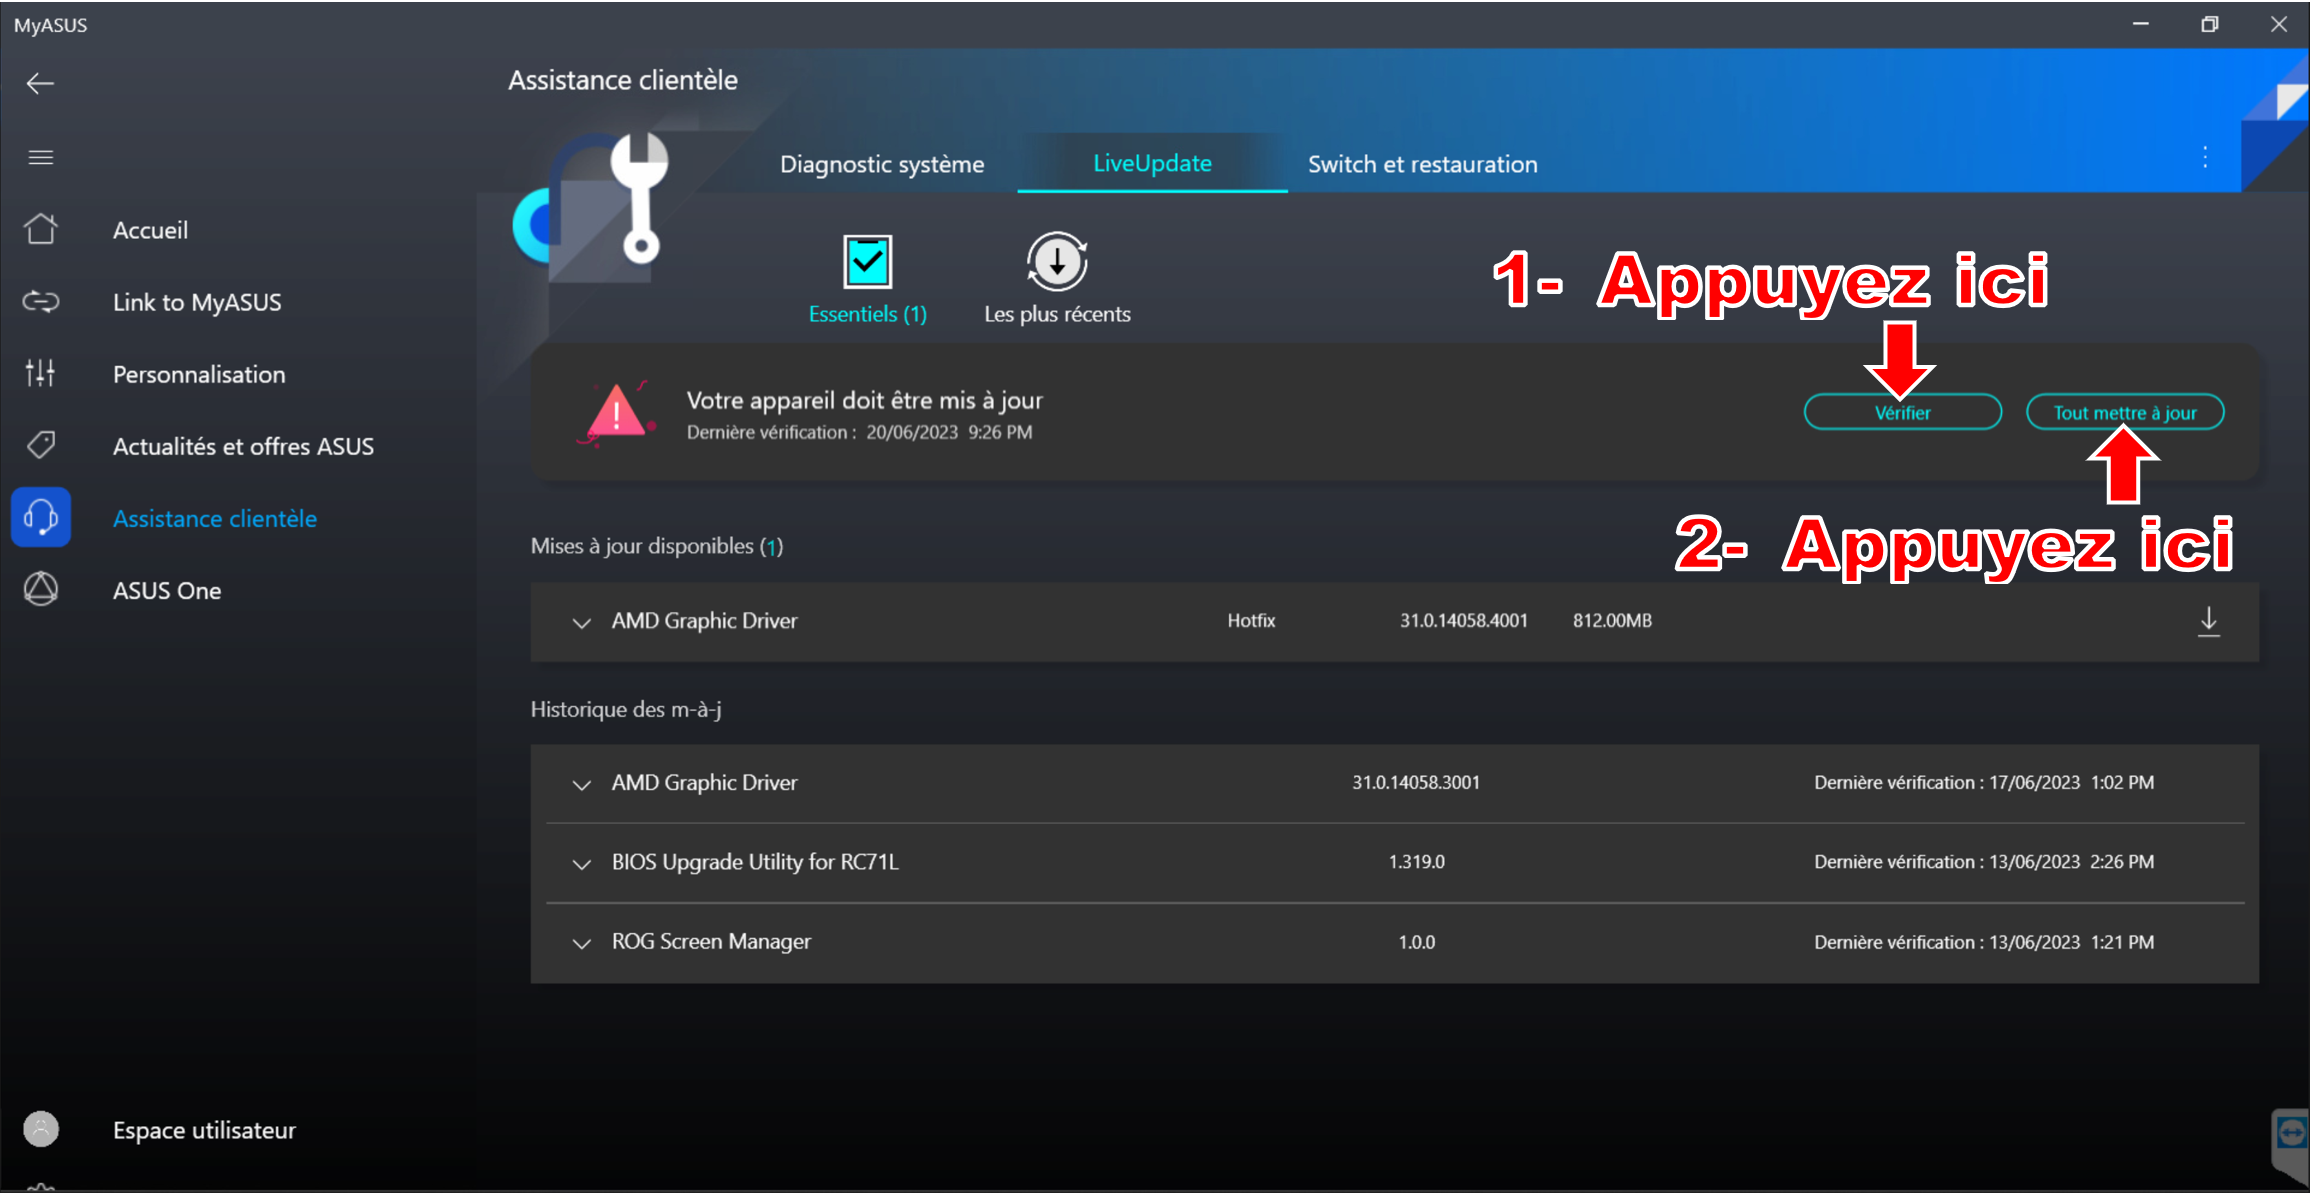Screen dimensions: 2312x1194
Task: Select the Essentiels checkmark icon
Action: coord(867,262)
